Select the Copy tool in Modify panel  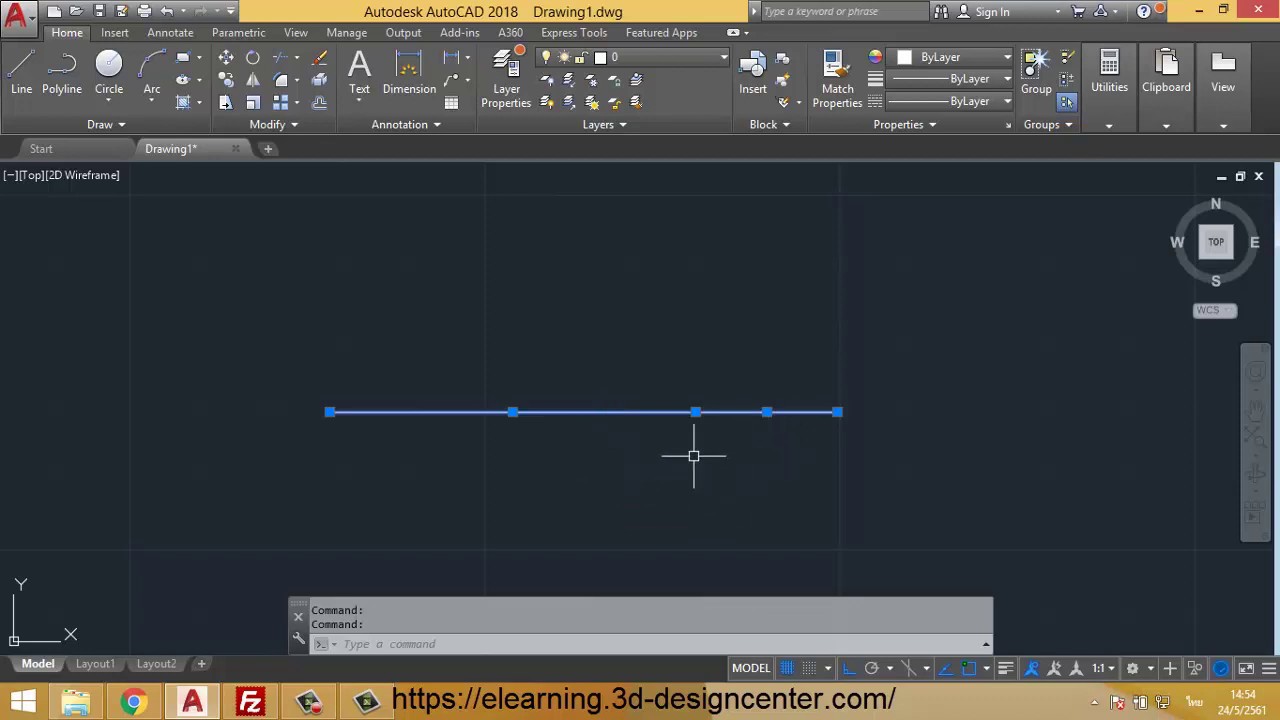[226, 80]
